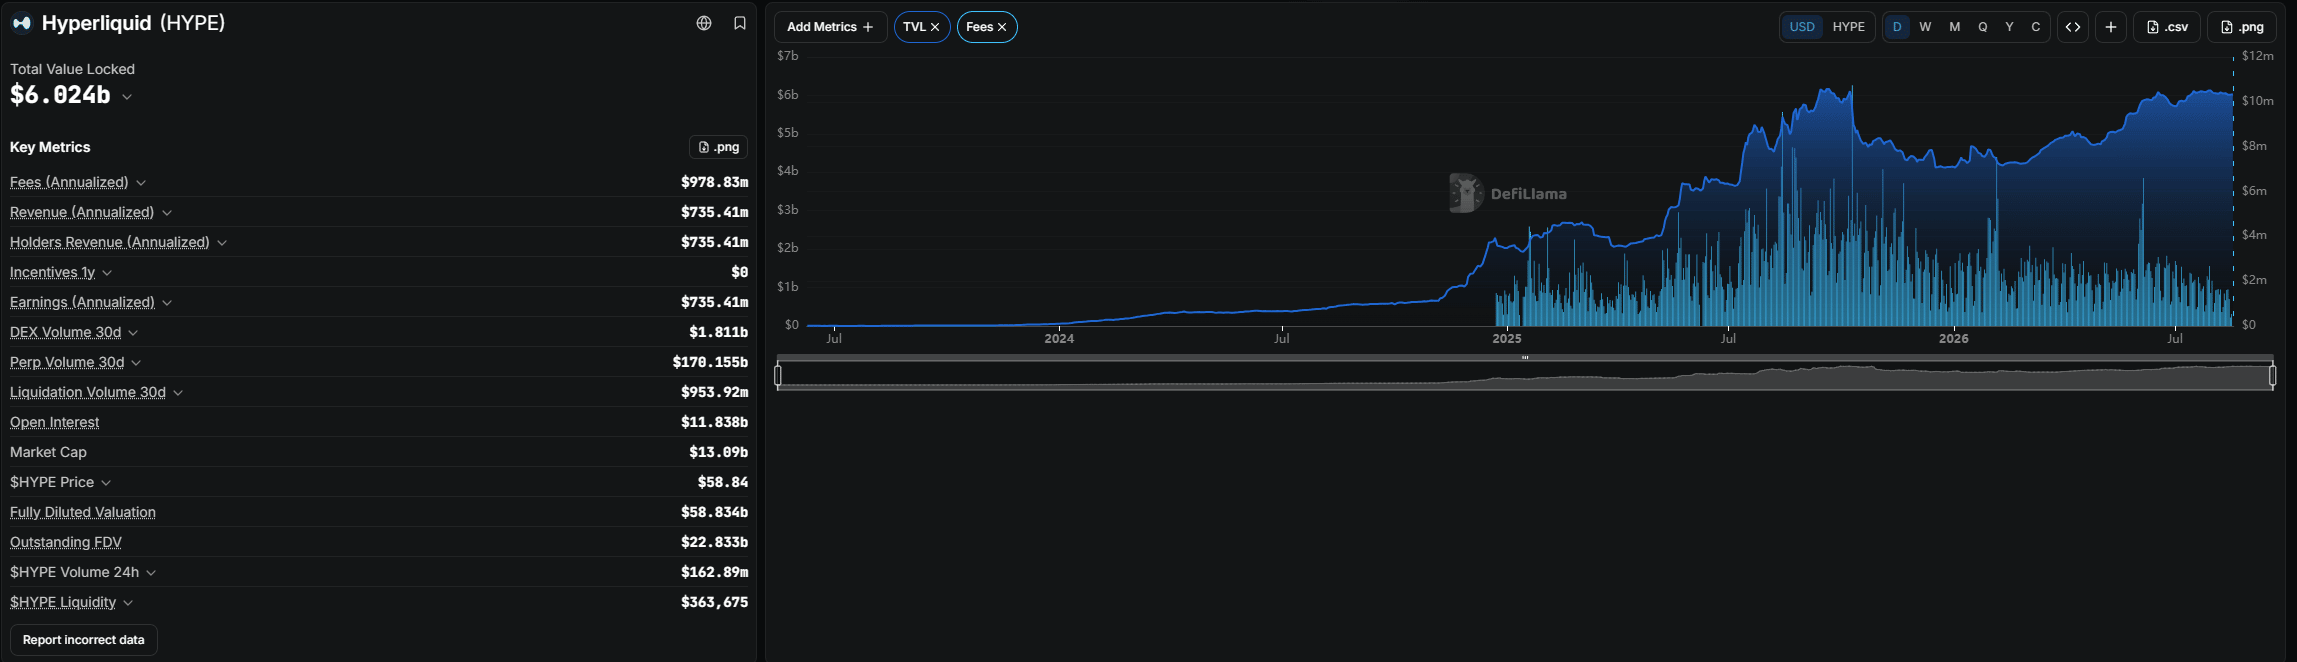
Task: Expand Earnings (Annualized) row
Action: [167, 303]
